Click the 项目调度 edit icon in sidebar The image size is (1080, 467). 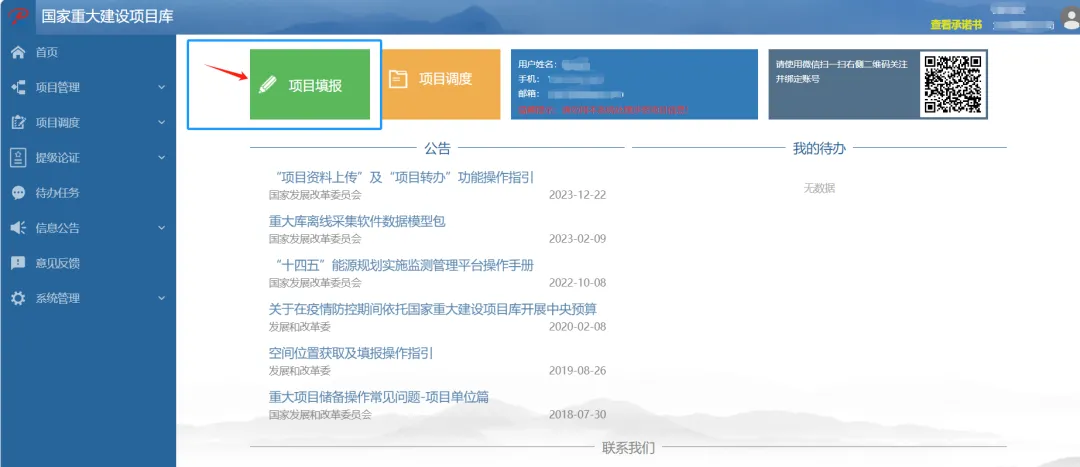point(17,122)
